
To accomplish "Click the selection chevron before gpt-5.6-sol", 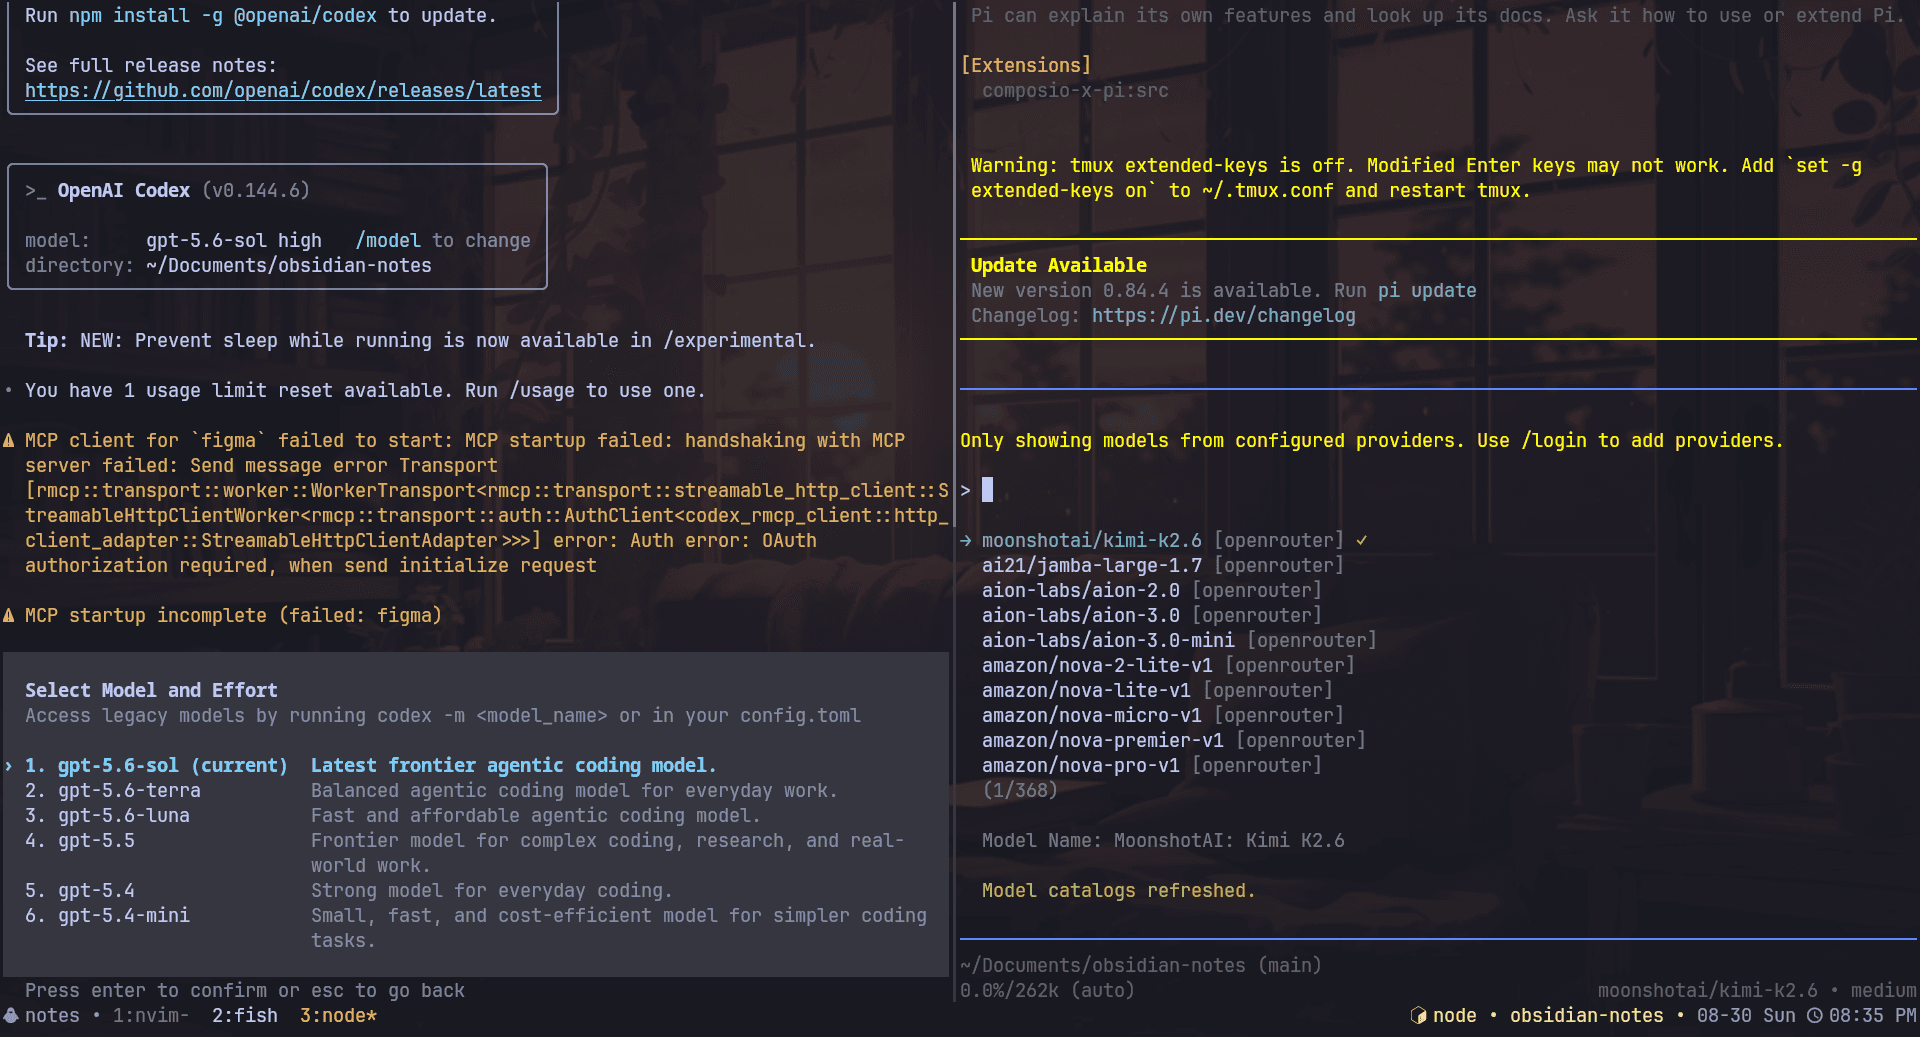I will 9,766.
